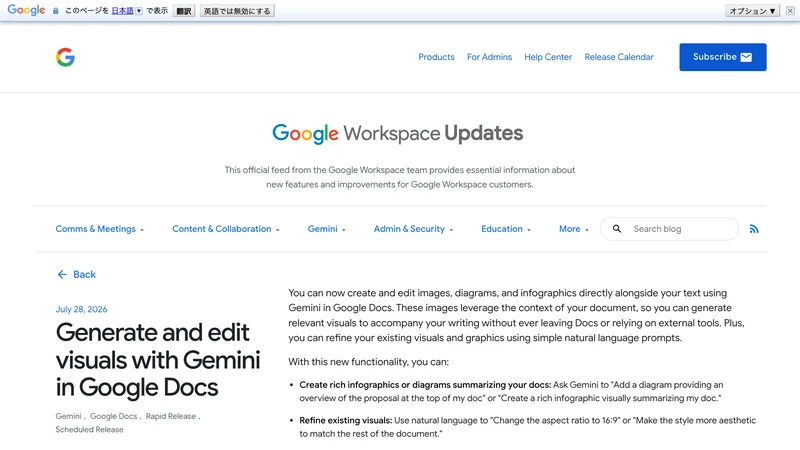Click the Google Workspace Updates title

397,134
